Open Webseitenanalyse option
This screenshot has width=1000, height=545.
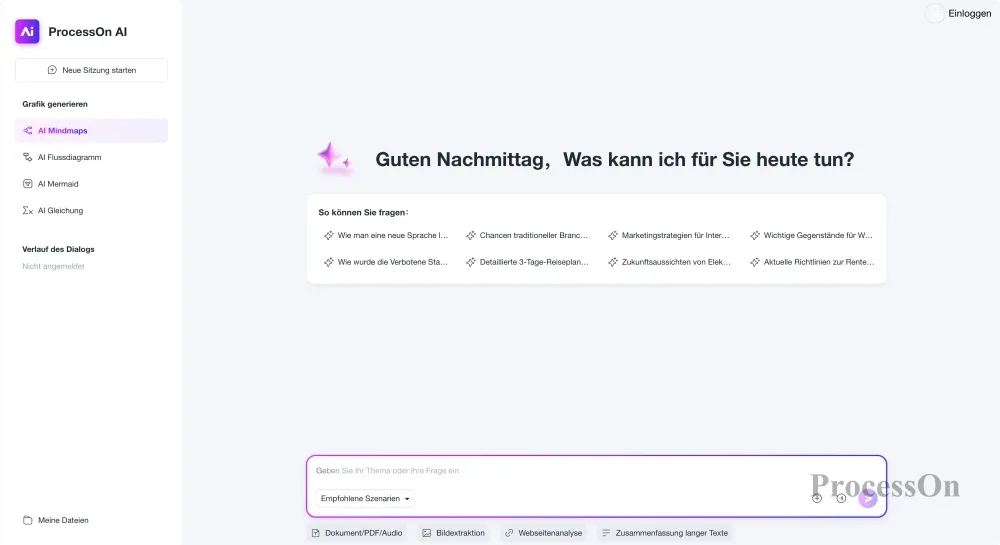543,533
